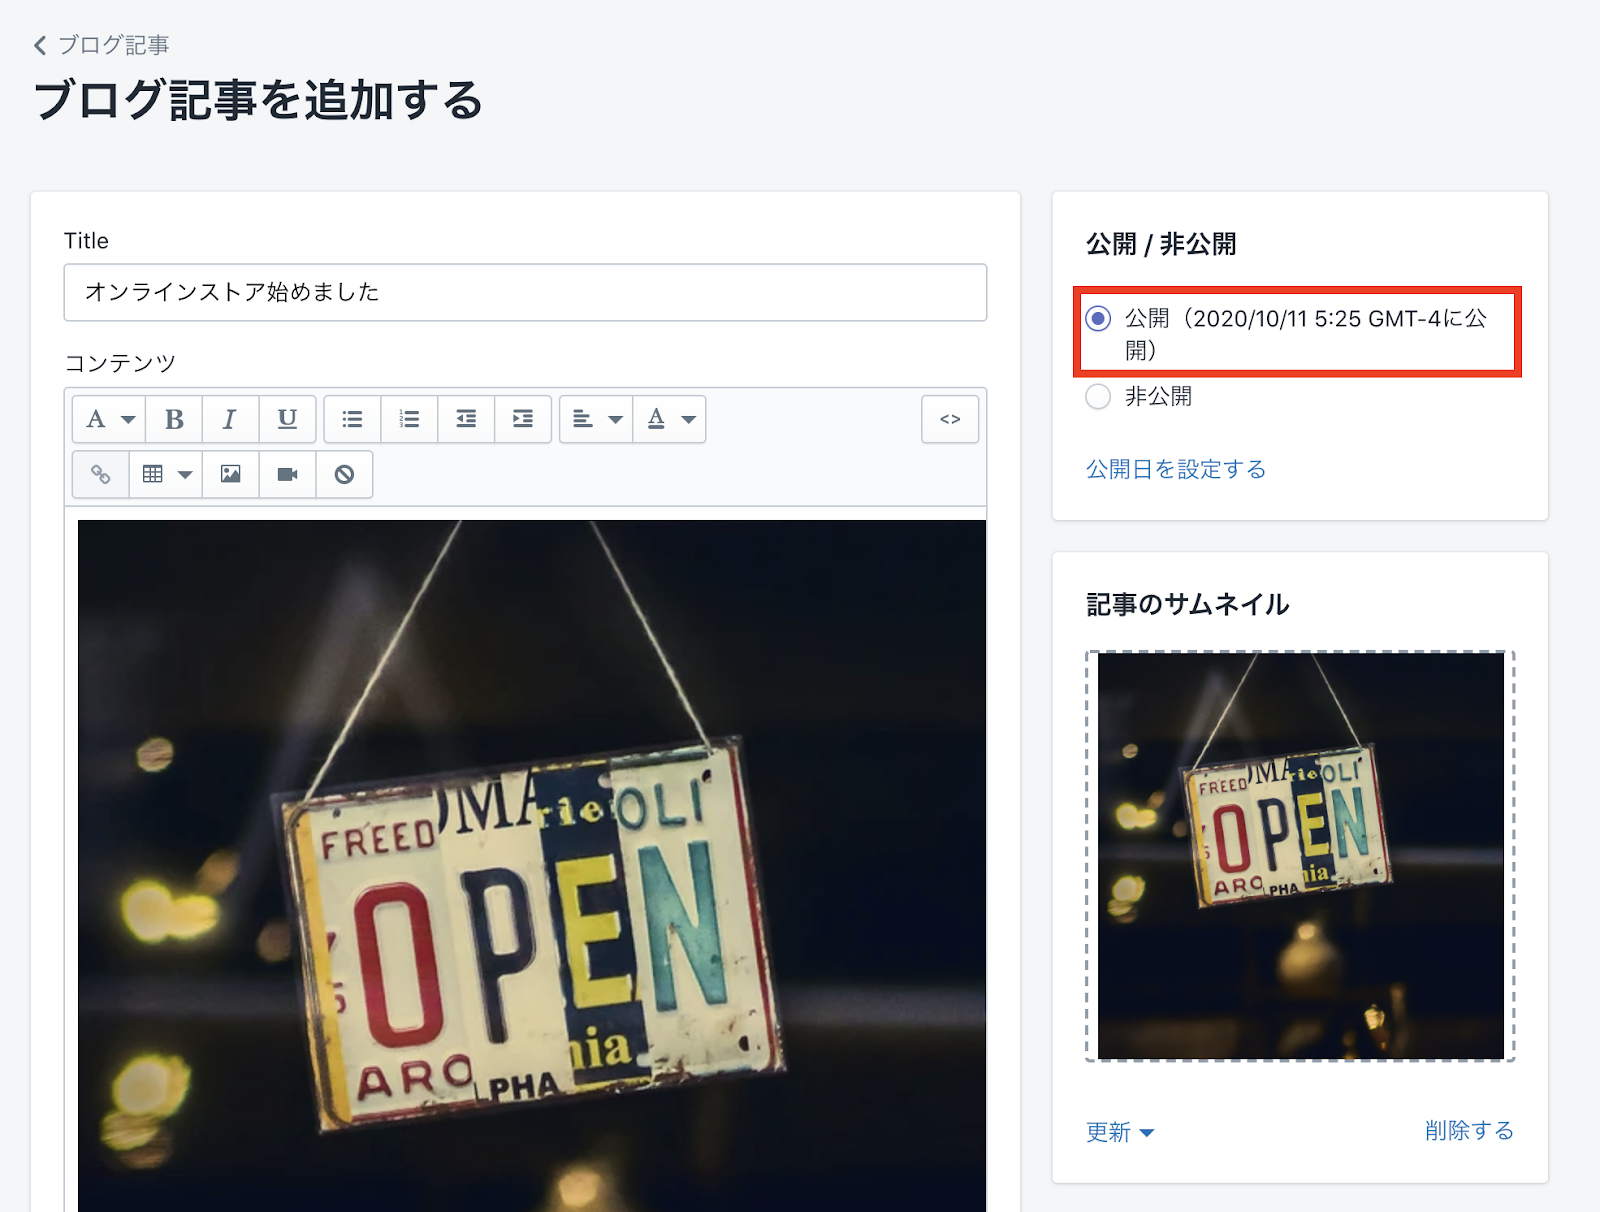Insert a video into the content
This screenshot has height=1212, width=1600.
click(288, 474)
